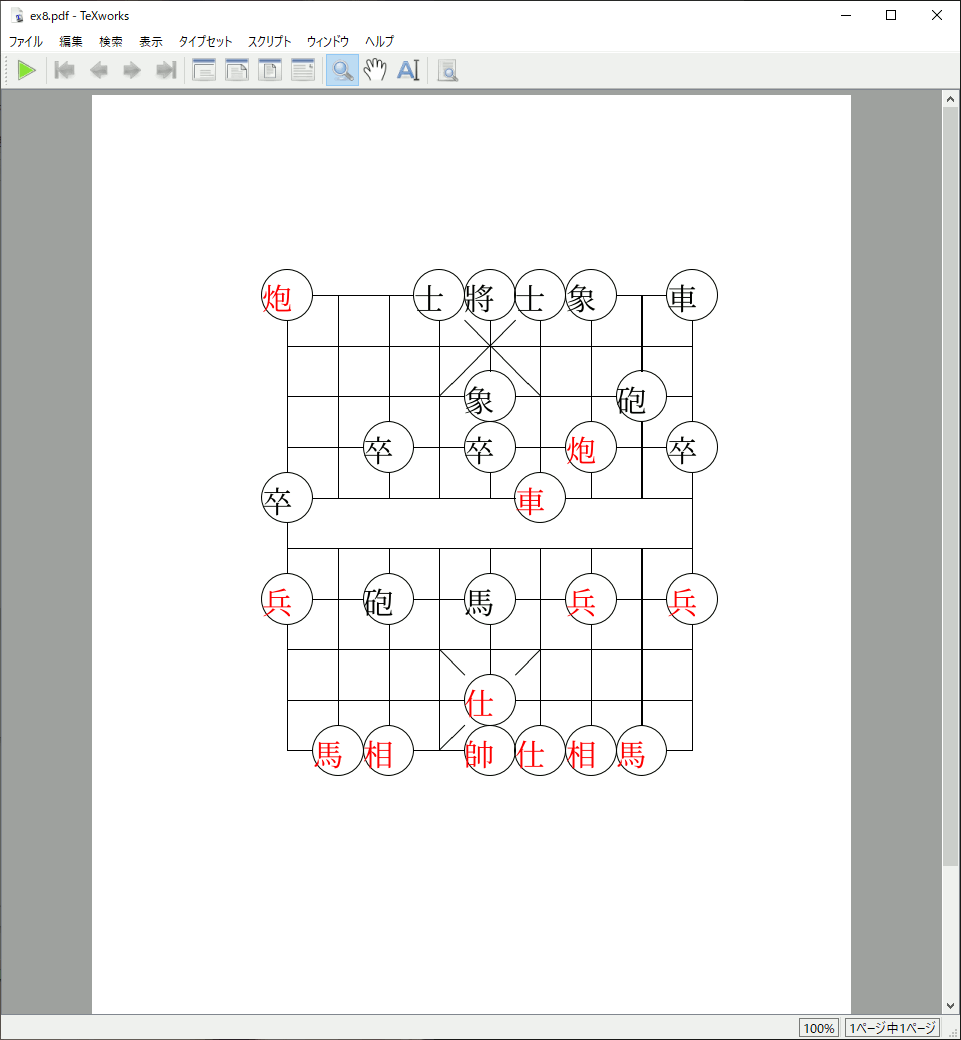Screen dimensions: 961x1040
Task: Click the black 馬 piece
Action: (489, 599)
